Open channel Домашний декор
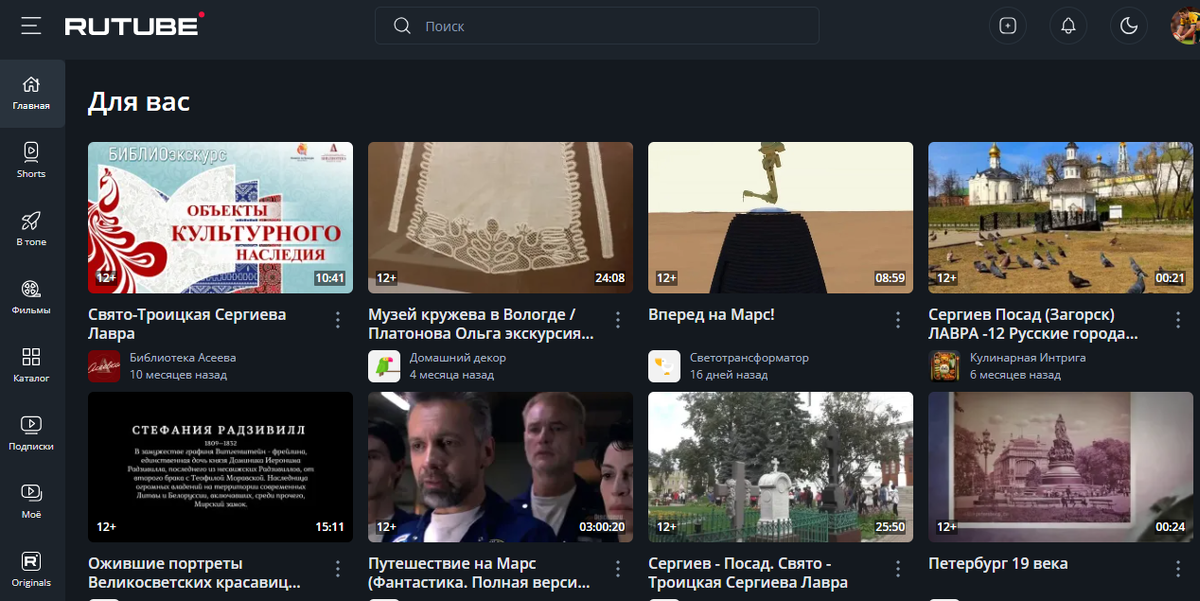 [x=458, y=357]
